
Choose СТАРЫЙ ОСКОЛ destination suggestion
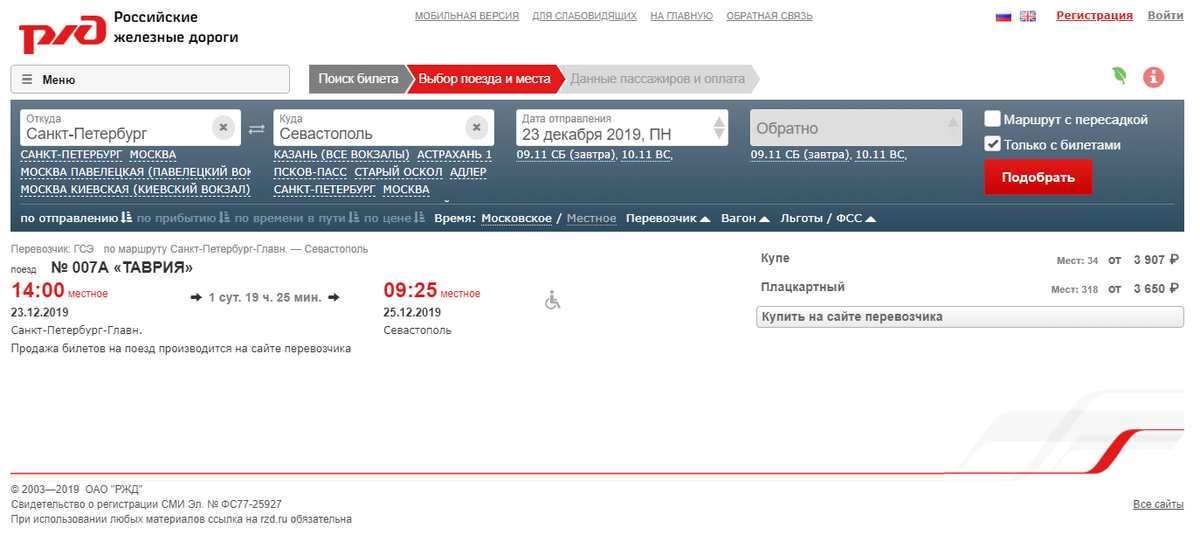click(x=398, y=172)
